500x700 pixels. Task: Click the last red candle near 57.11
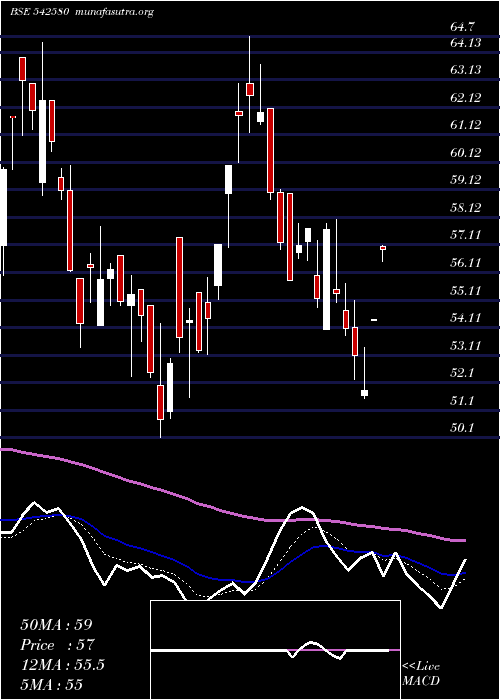point(383,248)
